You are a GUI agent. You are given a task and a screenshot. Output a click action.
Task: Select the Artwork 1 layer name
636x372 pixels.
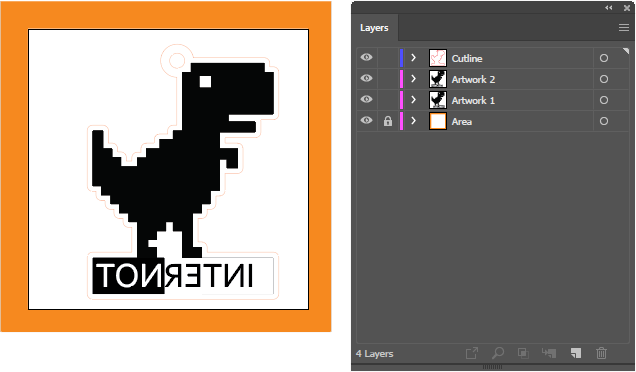click(x=473, y=101)
